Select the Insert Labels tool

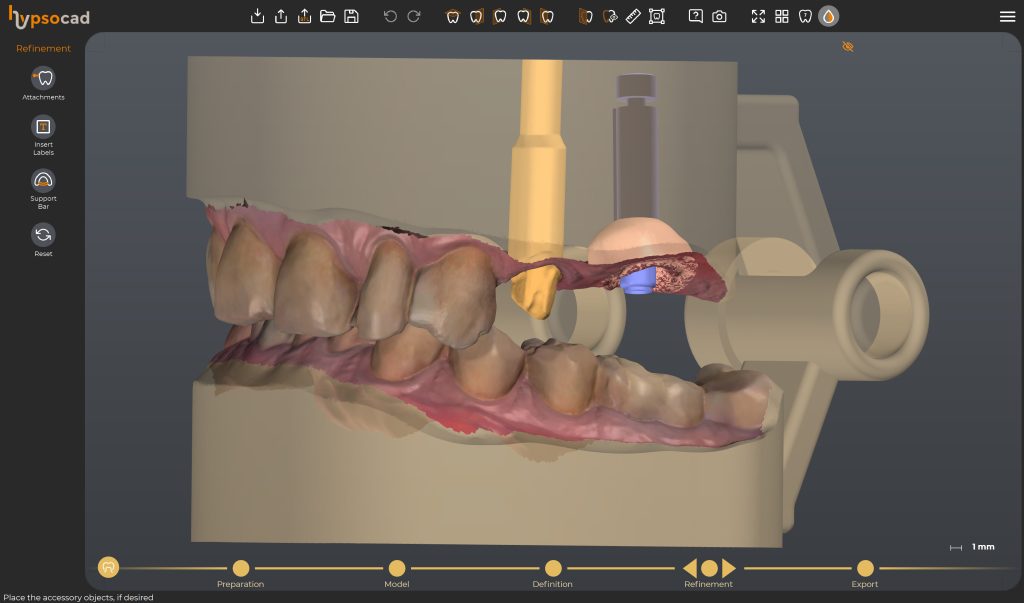click(43, 127)
